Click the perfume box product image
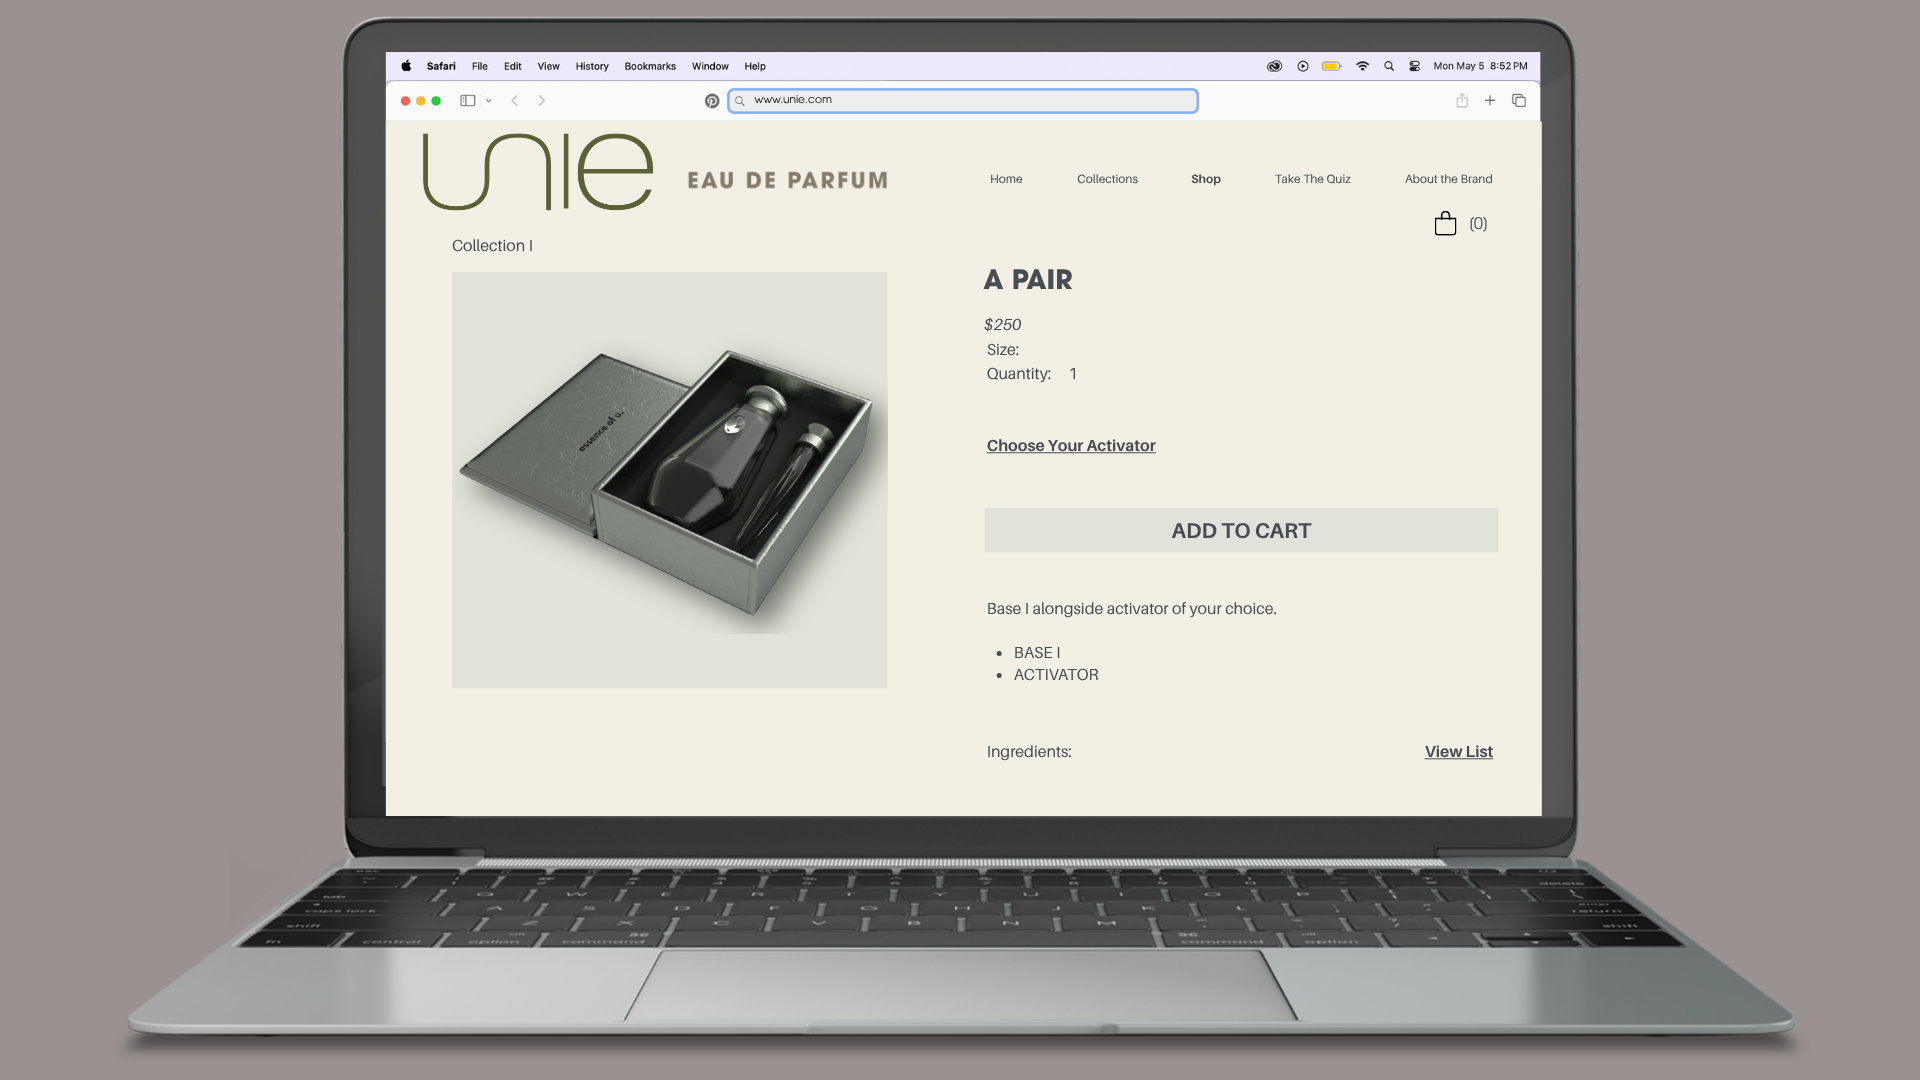Image resolution: width=1920 pixels, height=1080 pixels. pyautogui.click(x=670, y=480)
